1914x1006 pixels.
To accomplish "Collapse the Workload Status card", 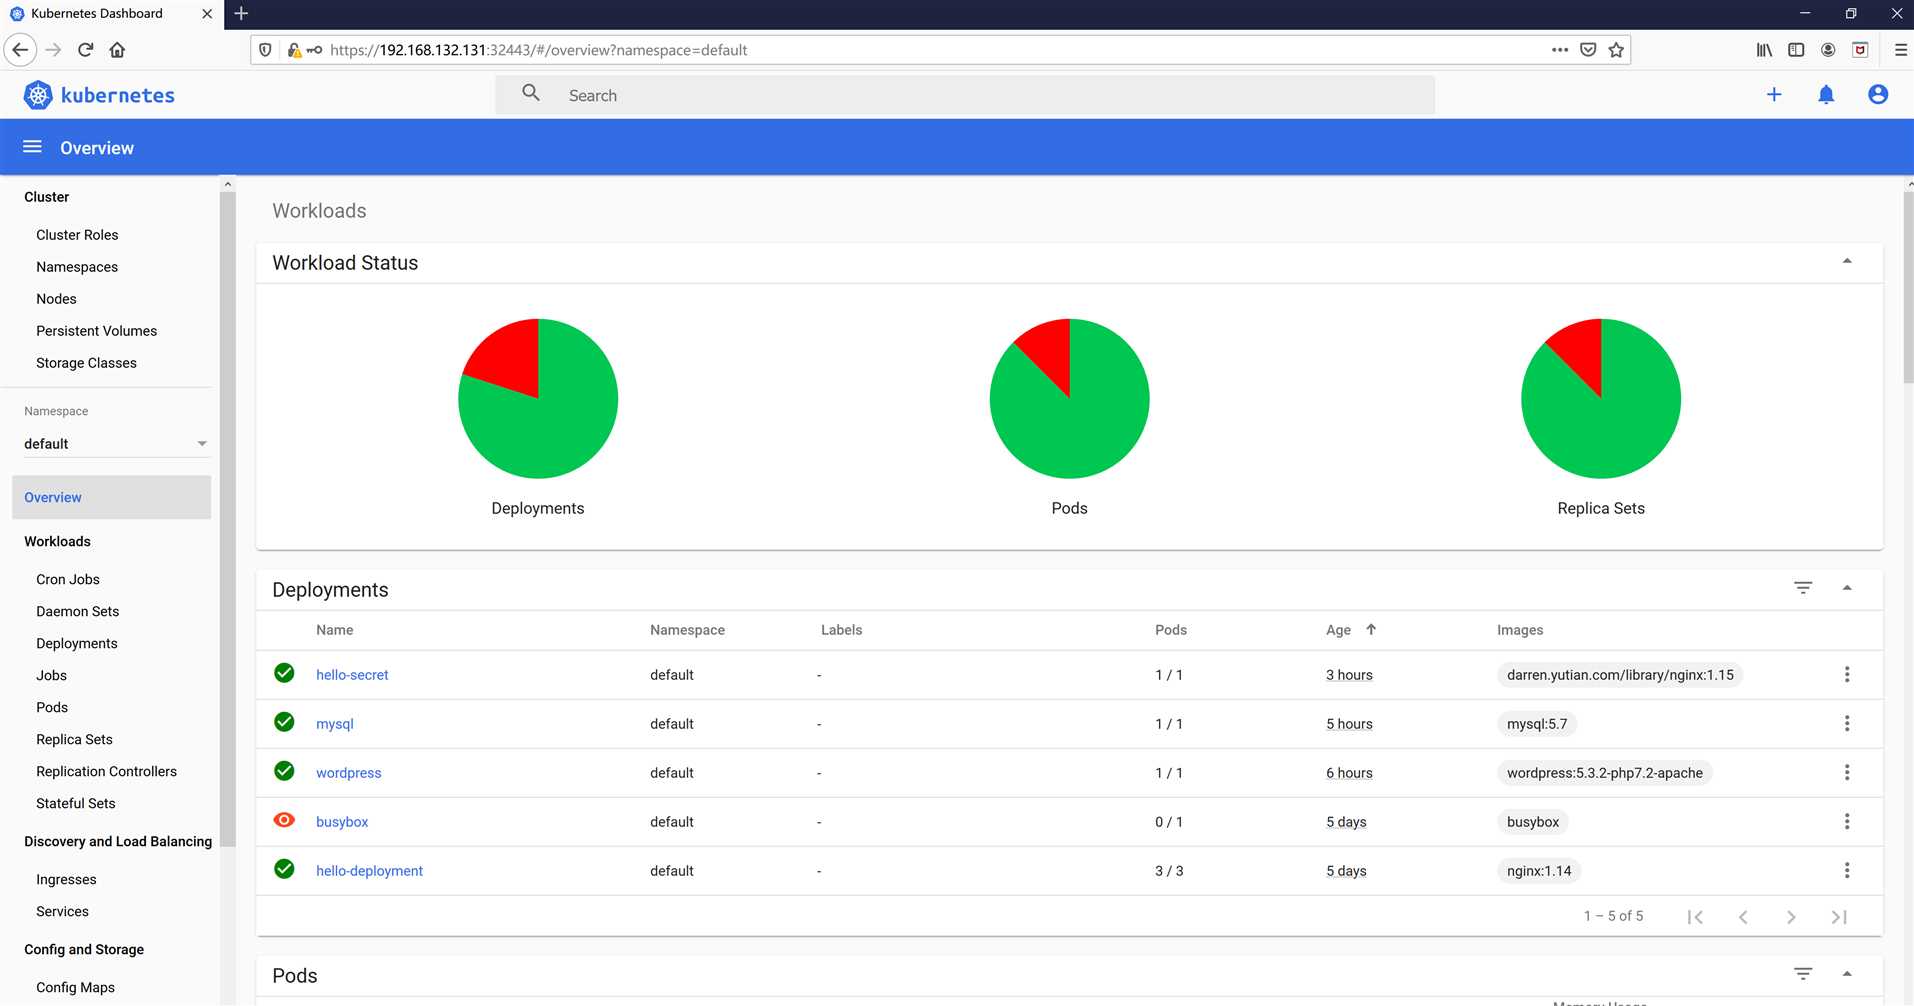I will (1847, 261).
